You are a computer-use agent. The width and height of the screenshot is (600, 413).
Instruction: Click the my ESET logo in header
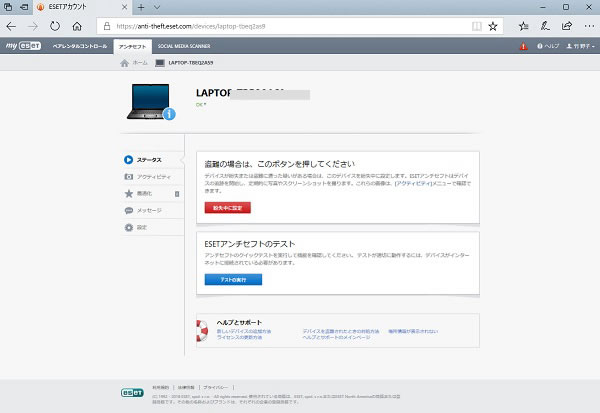23,46
